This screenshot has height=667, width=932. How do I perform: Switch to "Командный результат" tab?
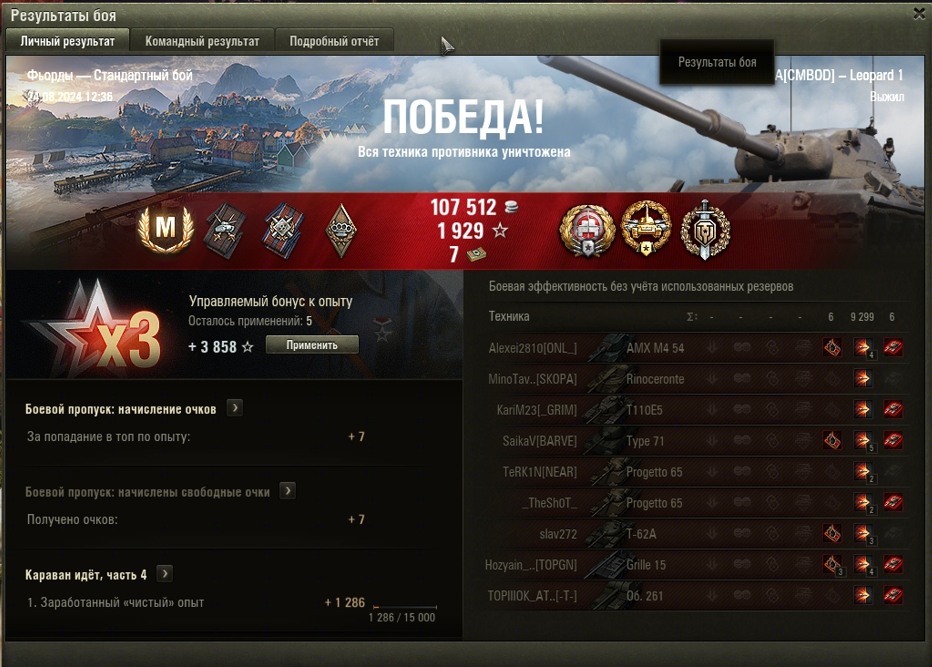coord(202,41)
